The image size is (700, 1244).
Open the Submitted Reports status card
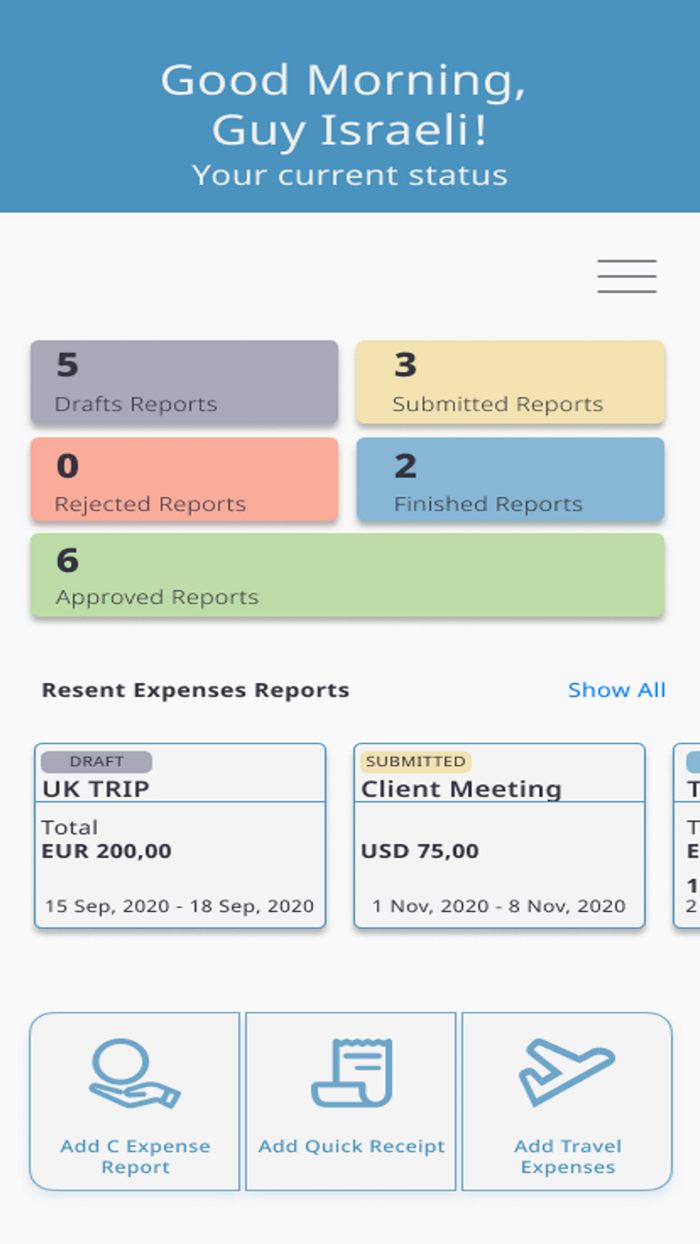(x=510, y=383)
